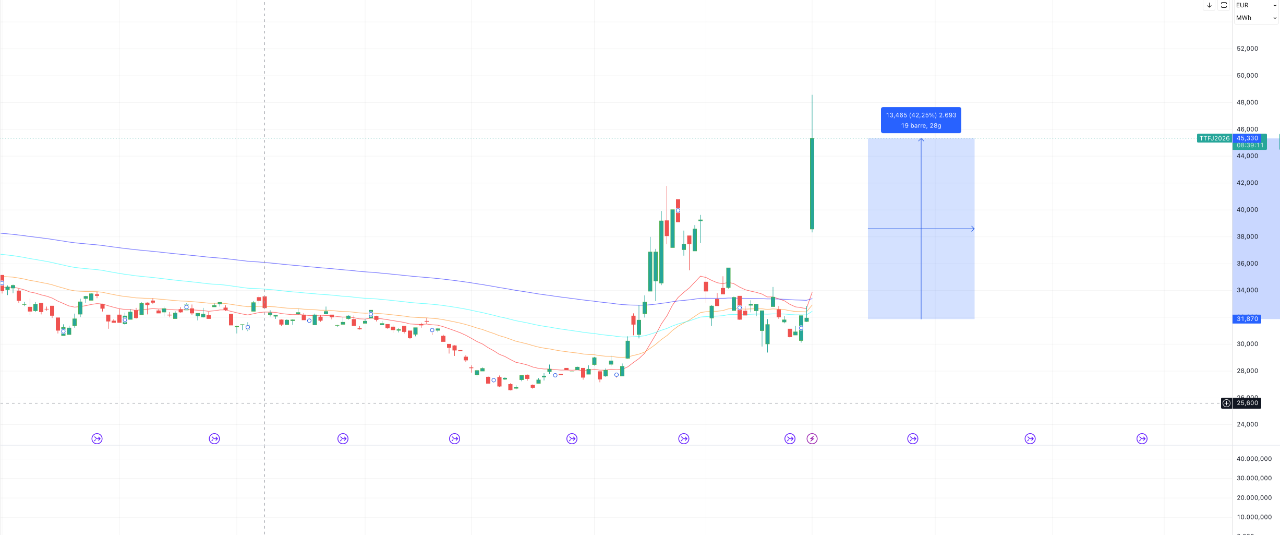
Task: Click the 40,000 label on the price scale
Action: coord(1247,210)
